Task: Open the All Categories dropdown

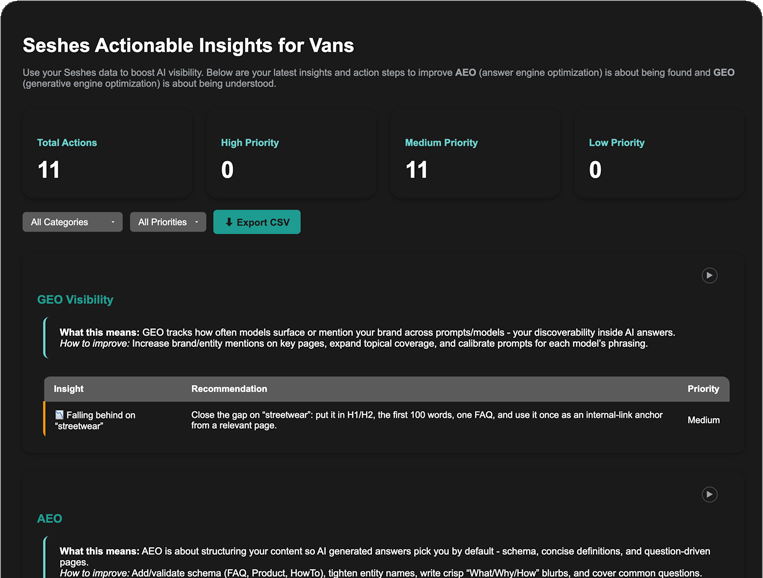Action: [72, 222]
